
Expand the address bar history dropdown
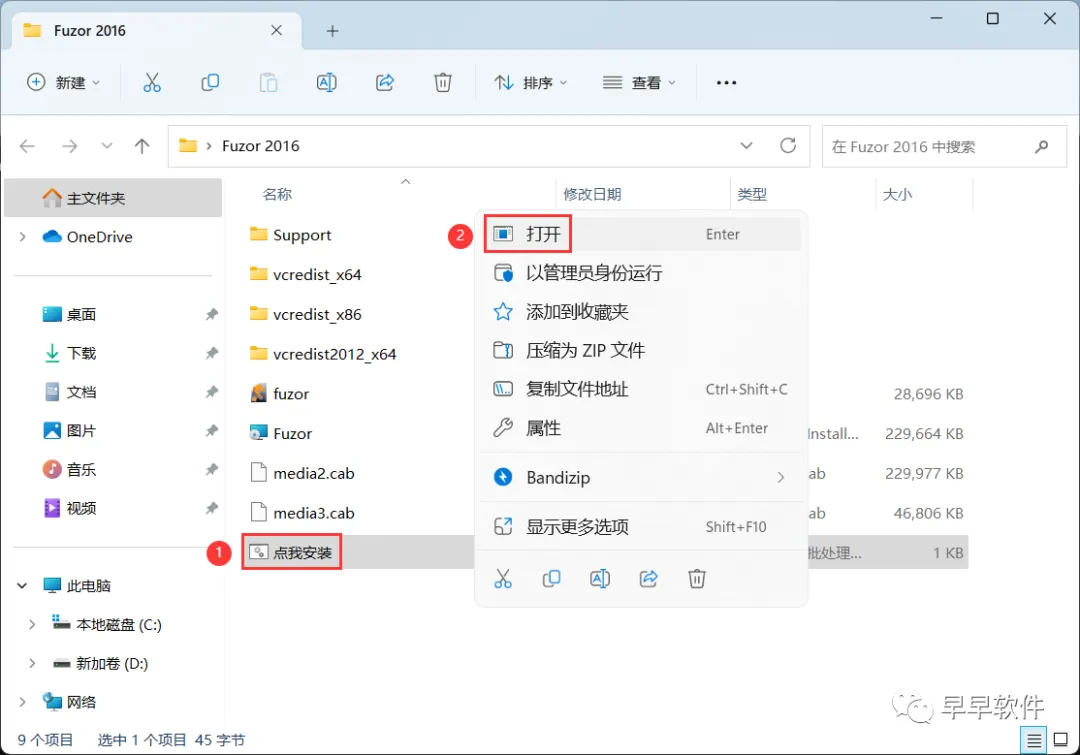tap(746, 145)
